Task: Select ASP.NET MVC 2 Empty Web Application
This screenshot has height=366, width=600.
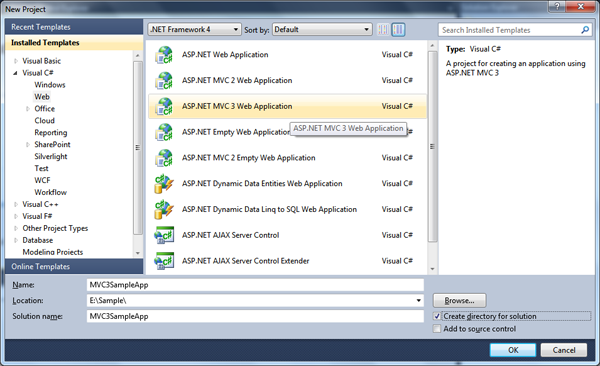Action: coord(287,158)
